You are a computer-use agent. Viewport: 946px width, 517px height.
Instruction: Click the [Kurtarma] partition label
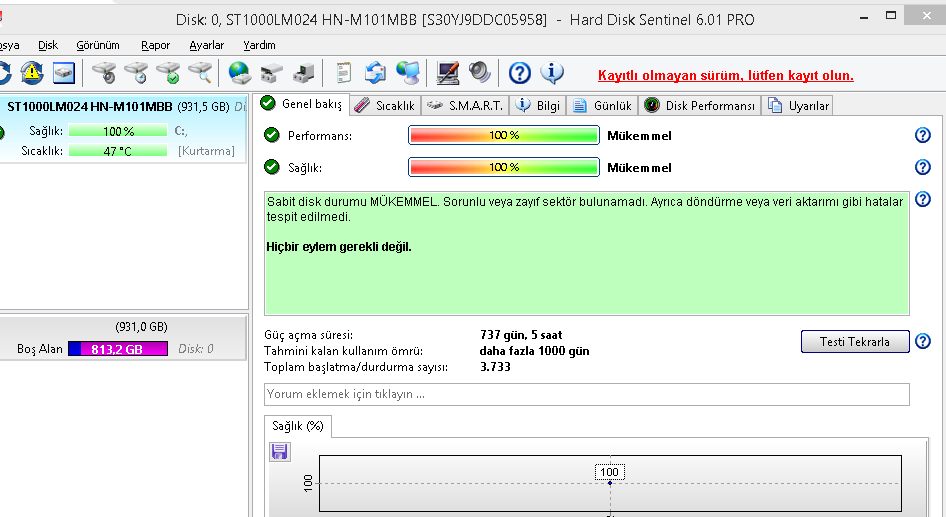(206, 151)
